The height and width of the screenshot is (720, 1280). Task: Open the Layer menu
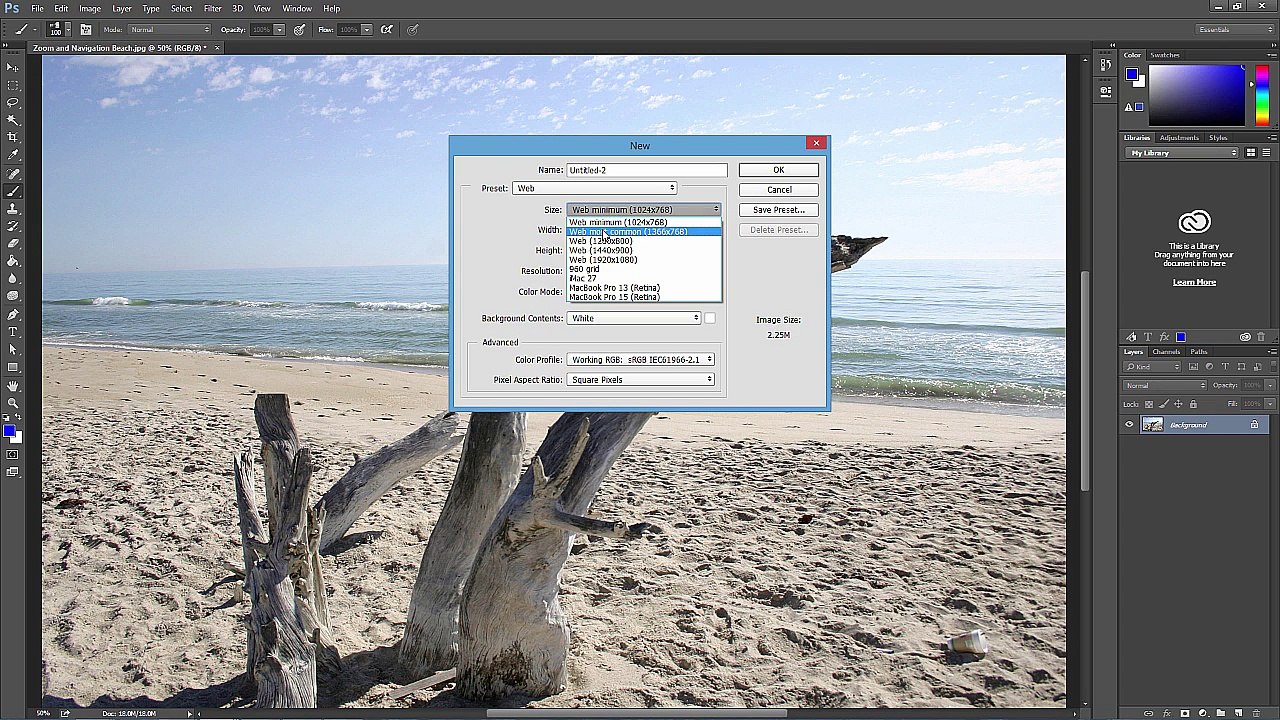[x=121, y=8]
